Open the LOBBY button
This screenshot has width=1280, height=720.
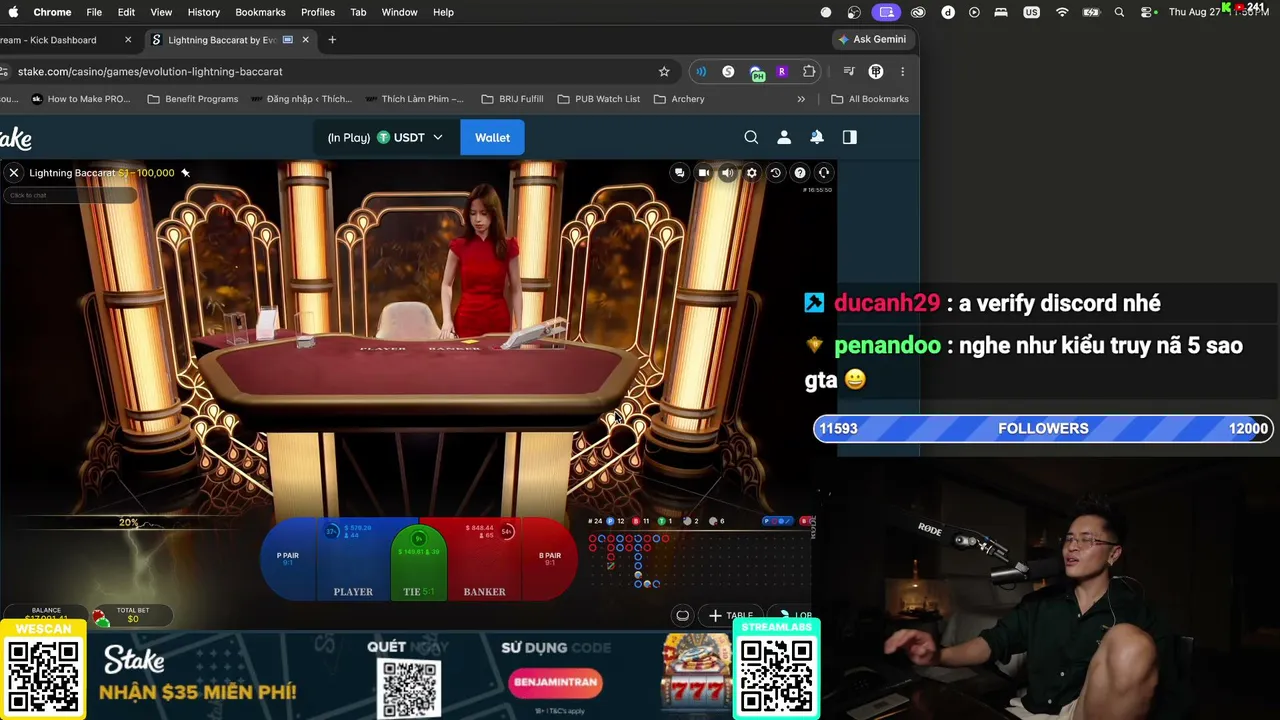coord(795,616)
